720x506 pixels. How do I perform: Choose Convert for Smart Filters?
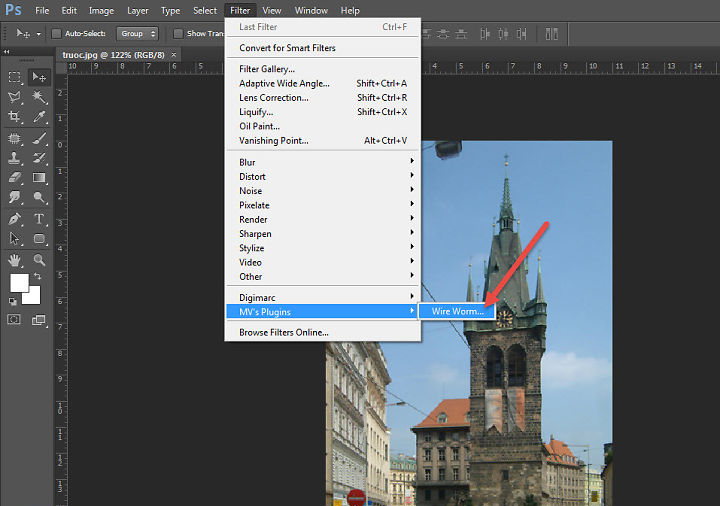click(x=322, y=48)
